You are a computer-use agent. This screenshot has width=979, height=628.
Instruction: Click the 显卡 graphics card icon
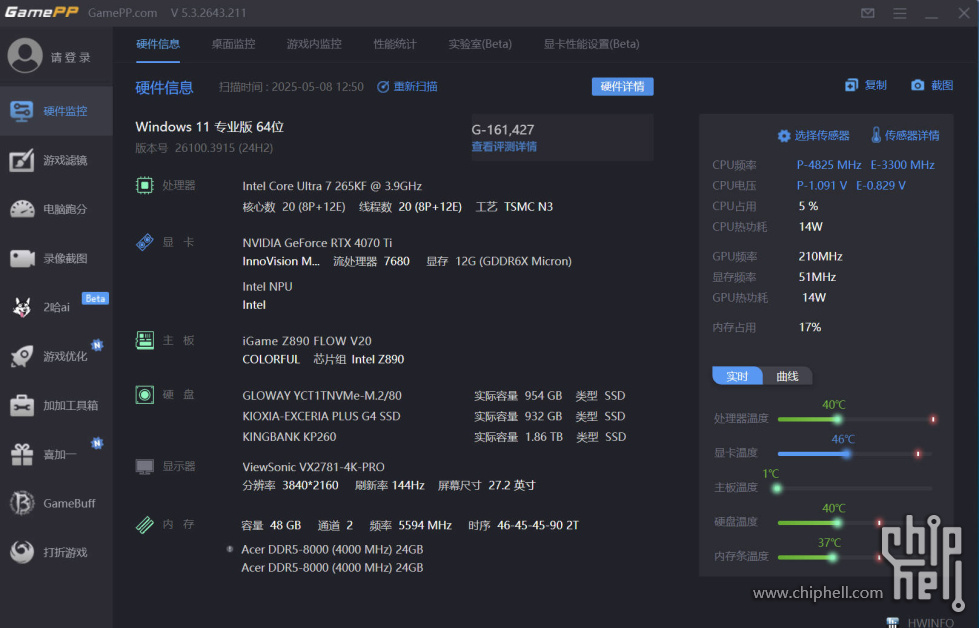pos(145,242)
